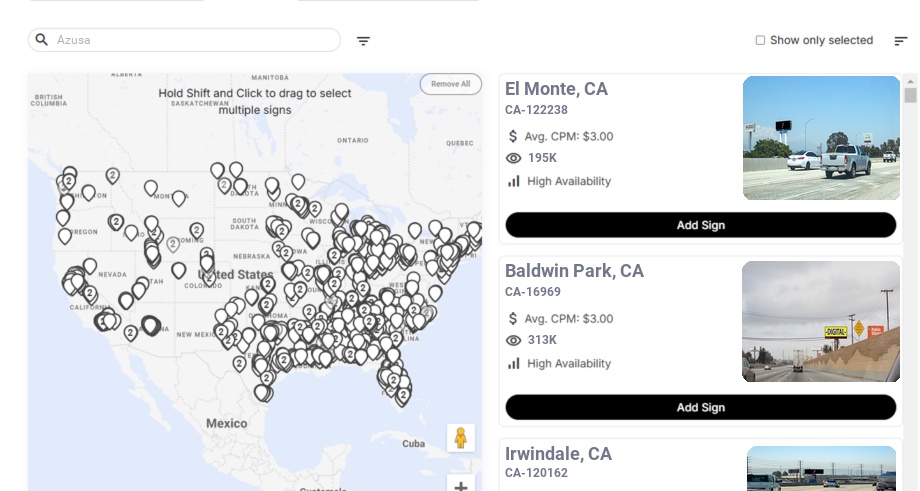This screenshot has width=920, height=491.
Task: Open the sort icon next to Show only selected
Action: tap(901, 41)
